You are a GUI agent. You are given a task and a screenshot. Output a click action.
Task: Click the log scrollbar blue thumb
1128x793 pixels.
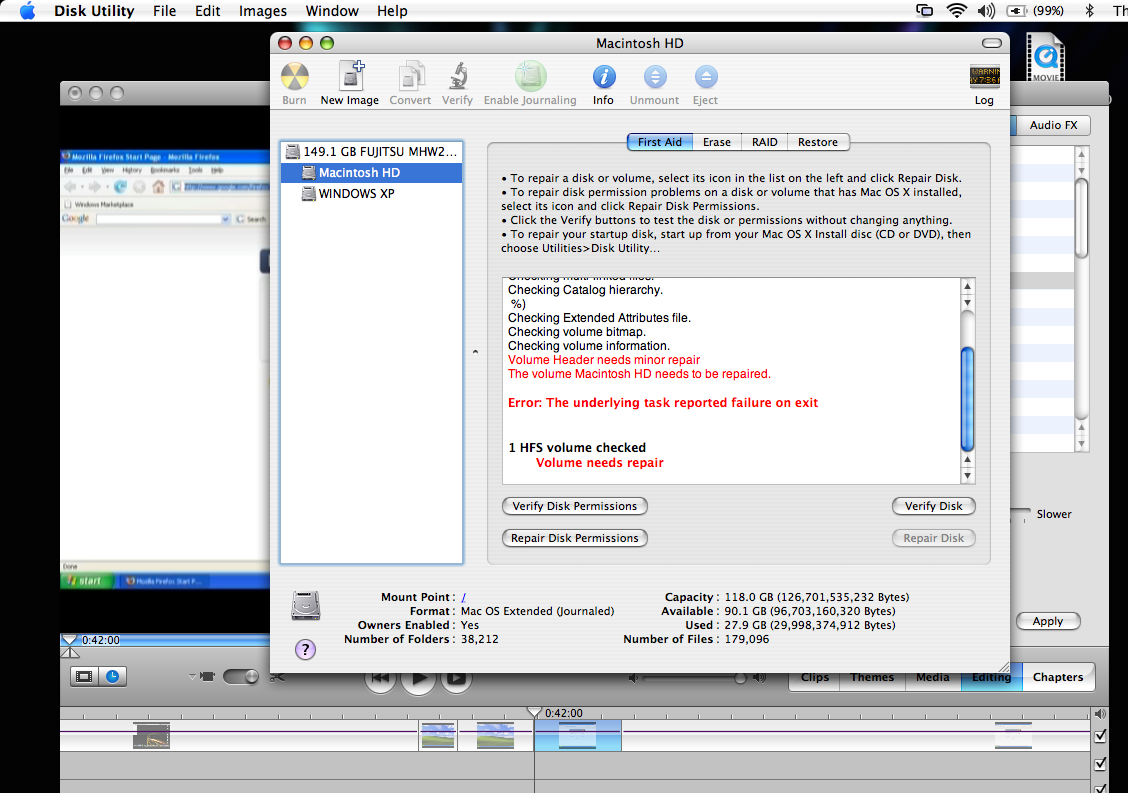(968, 399)
